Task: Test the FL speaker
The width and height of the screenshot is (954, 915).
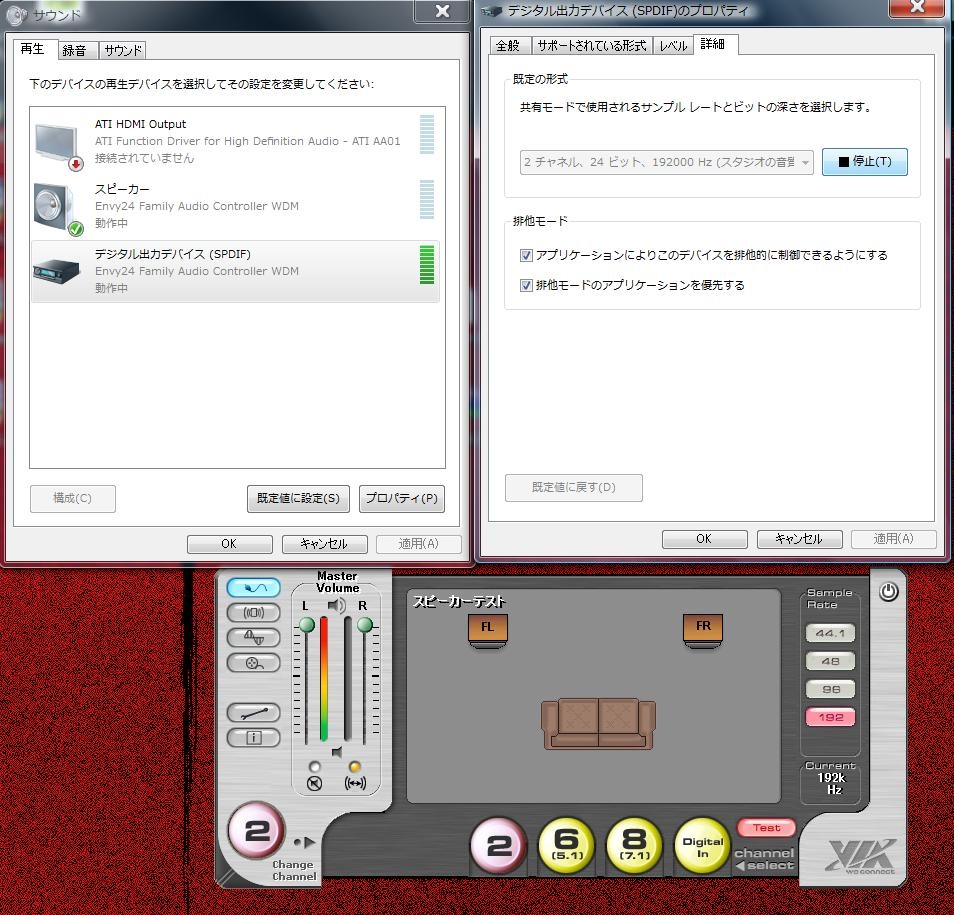Action: 487,629
